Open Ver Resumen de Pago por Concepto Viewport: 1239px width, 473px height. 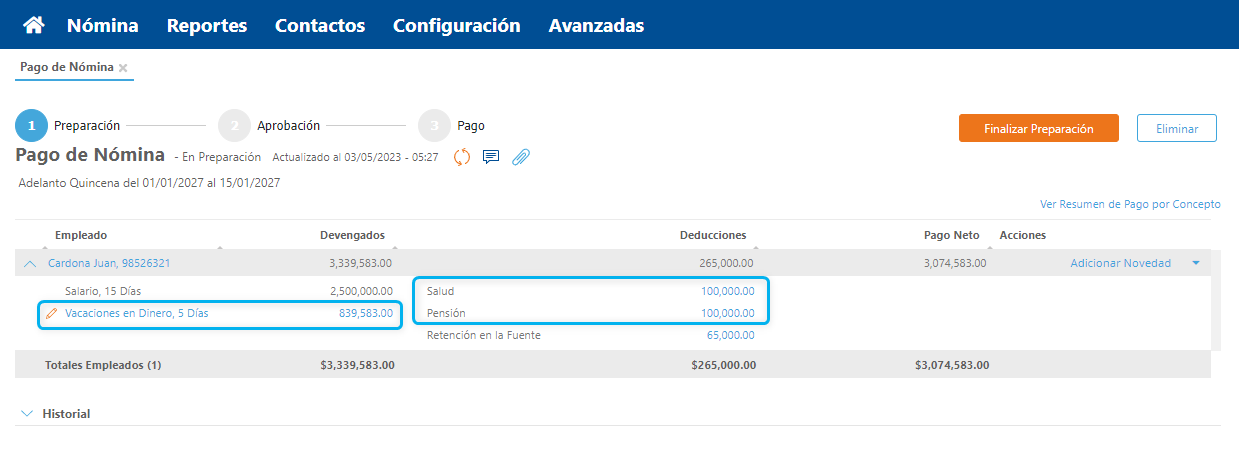tap(1130, 204)
